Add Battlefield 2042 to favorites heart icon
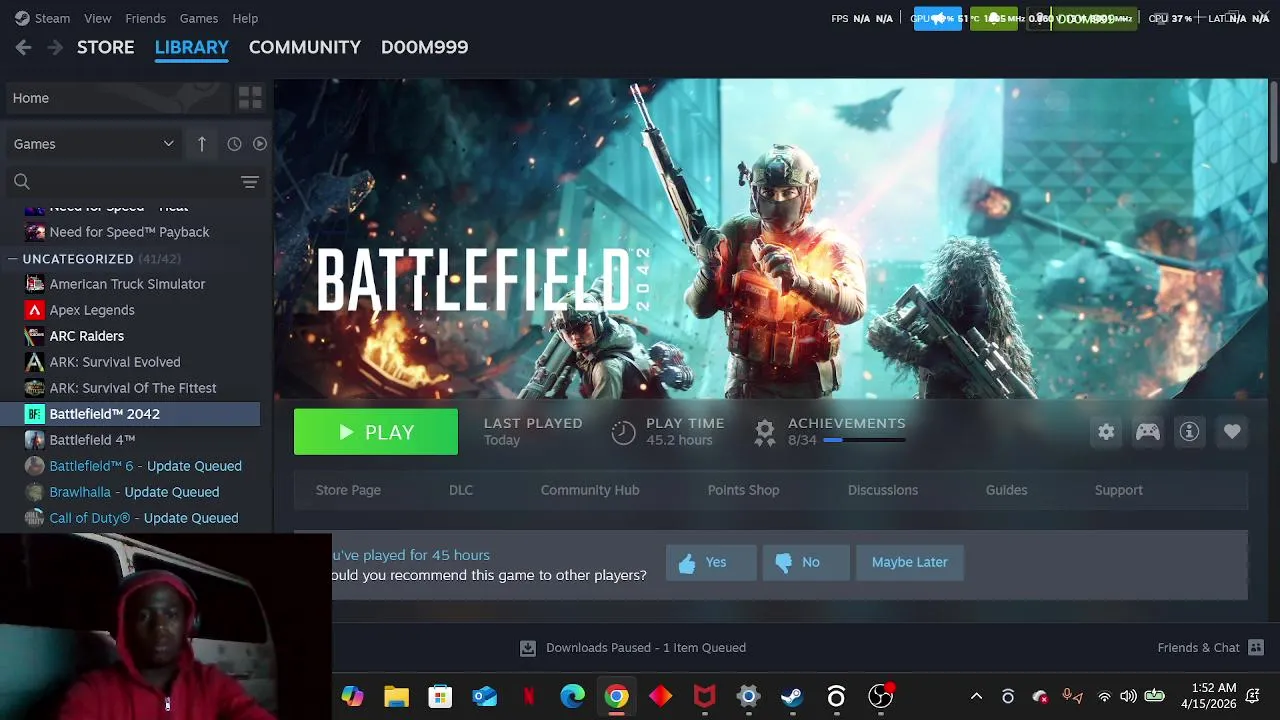1280x720 pixels. coord(1232,432)
